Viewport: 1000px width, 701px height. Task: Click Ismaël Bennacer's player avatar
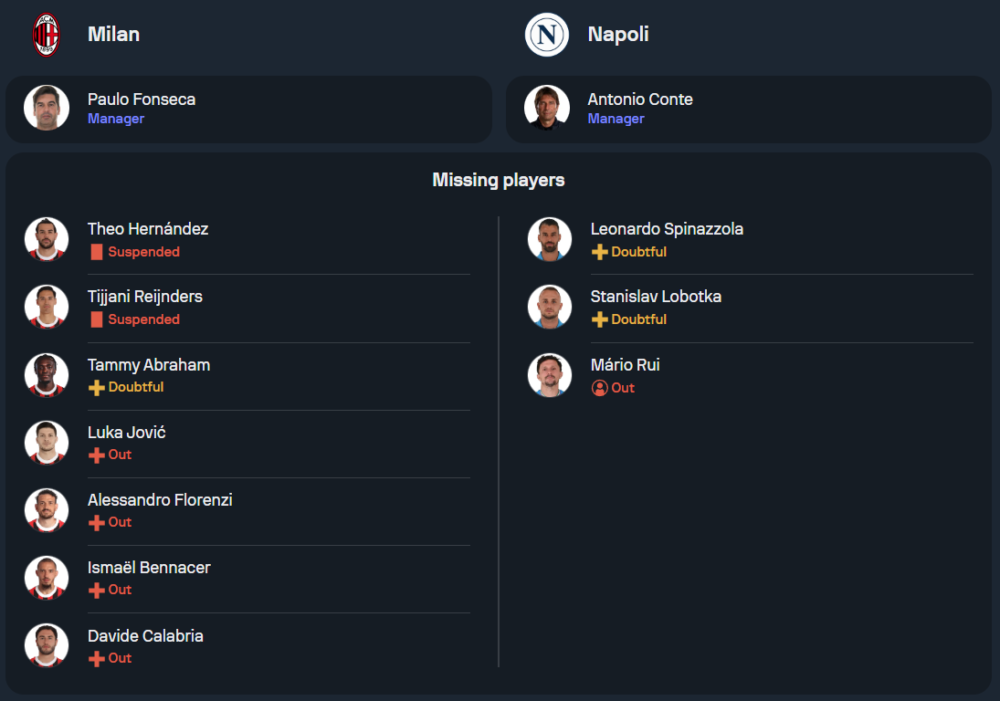click(46, 578)
